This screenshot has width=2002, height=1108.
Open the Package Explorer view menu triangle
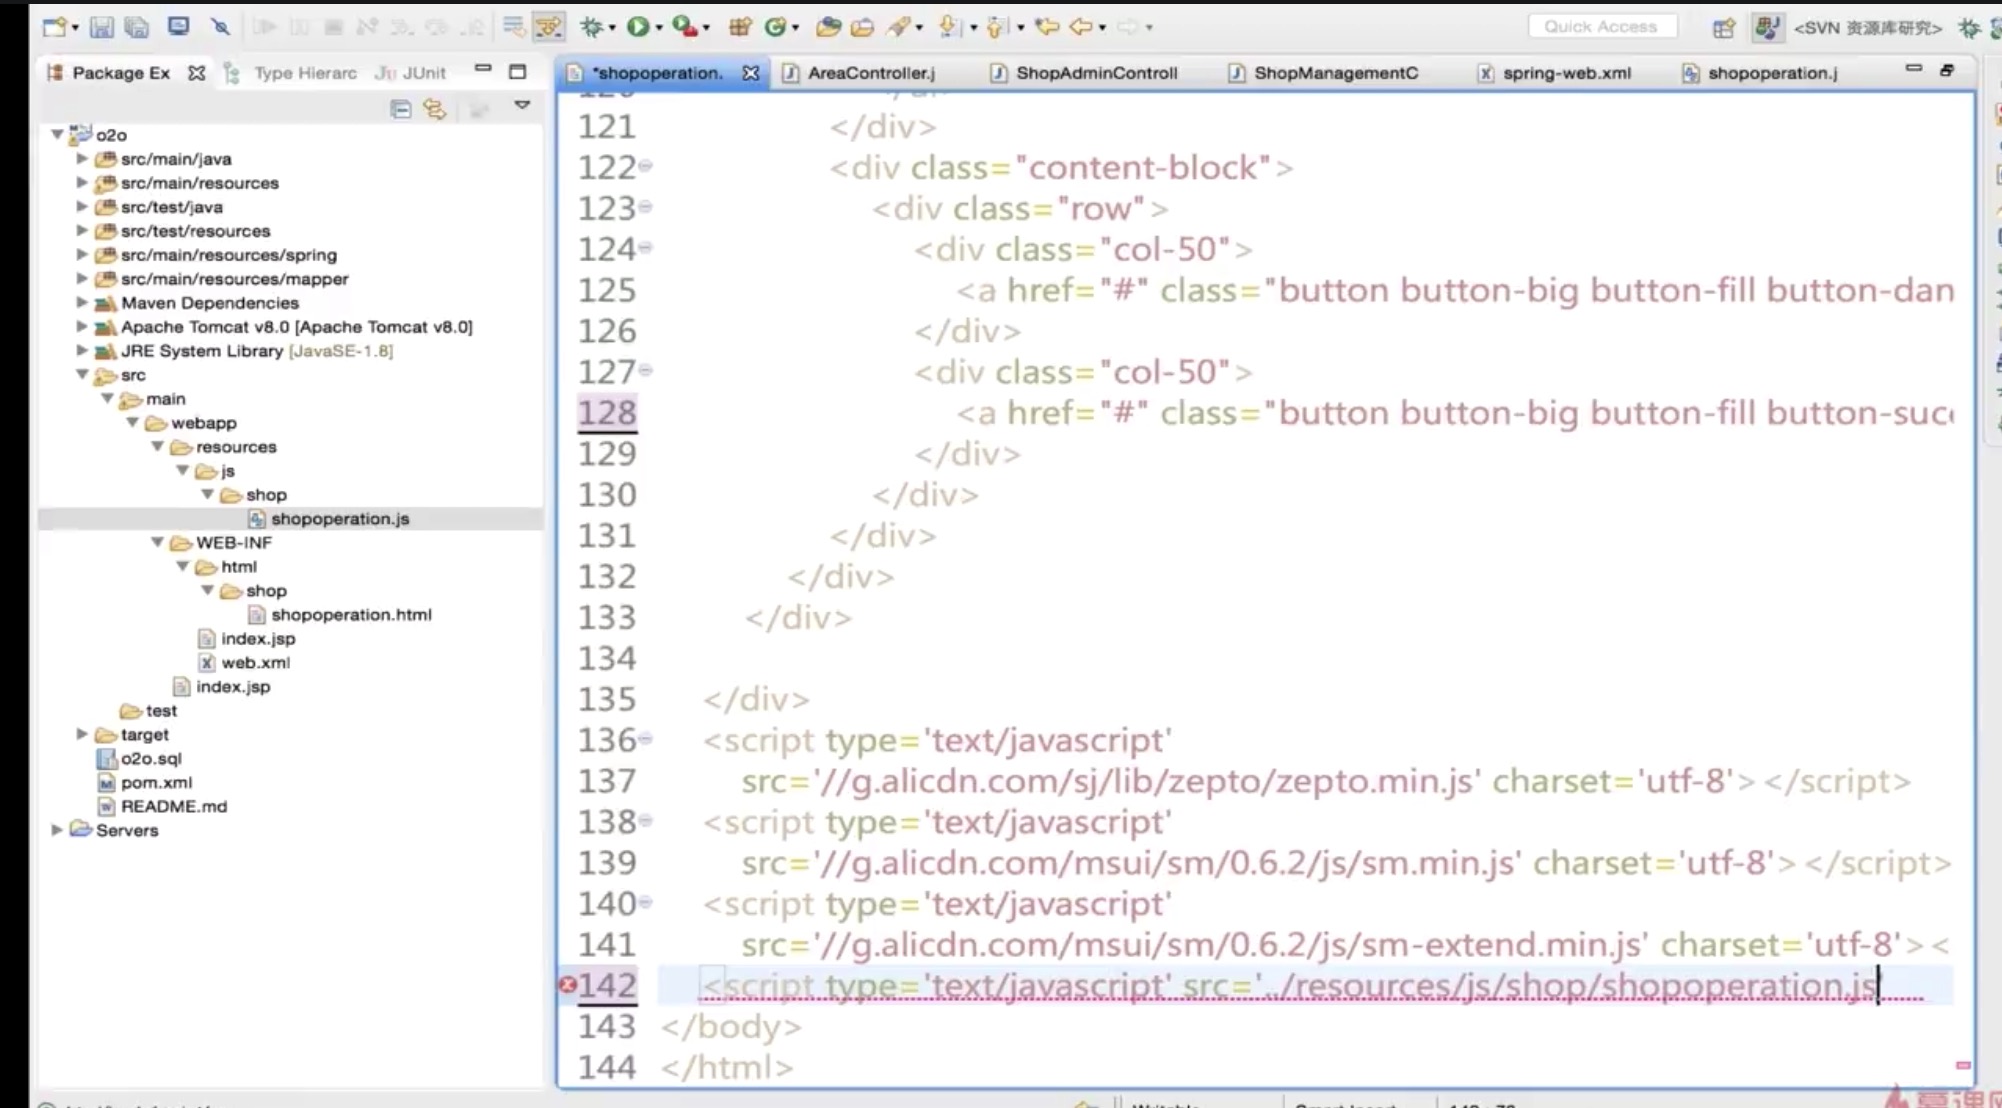click(x=522, y=105)
